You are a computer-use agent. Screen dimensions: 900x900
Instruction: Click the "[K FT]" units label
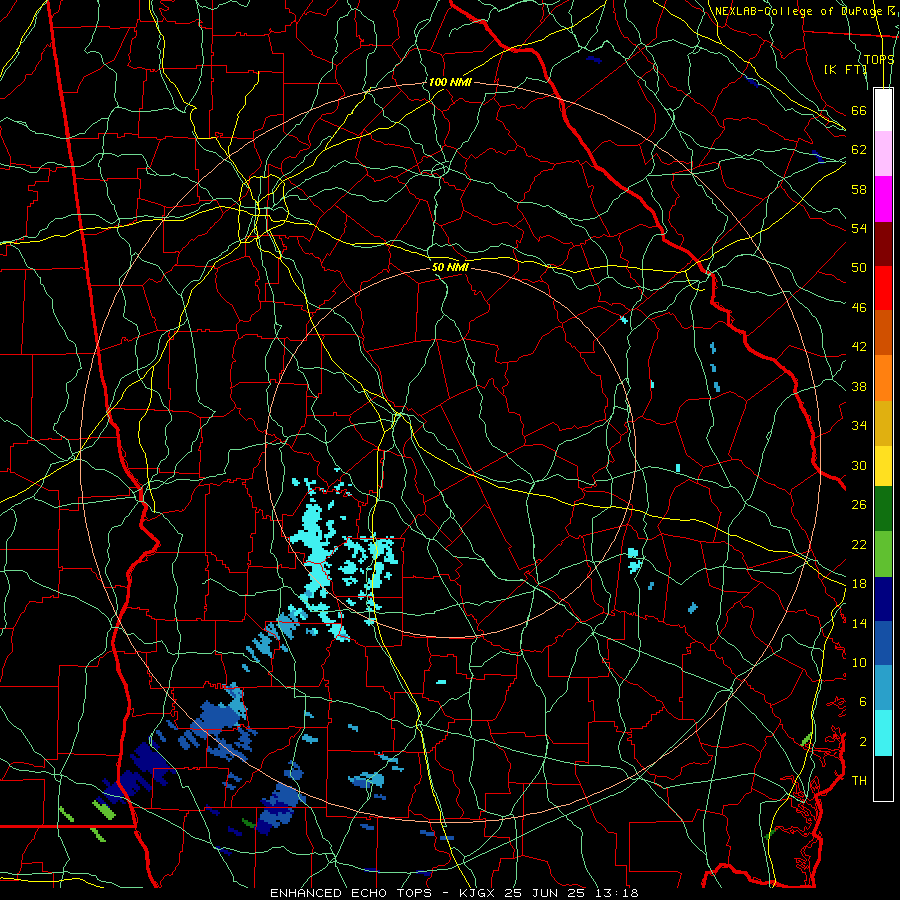pyautogui.click(x=845, y=69)
